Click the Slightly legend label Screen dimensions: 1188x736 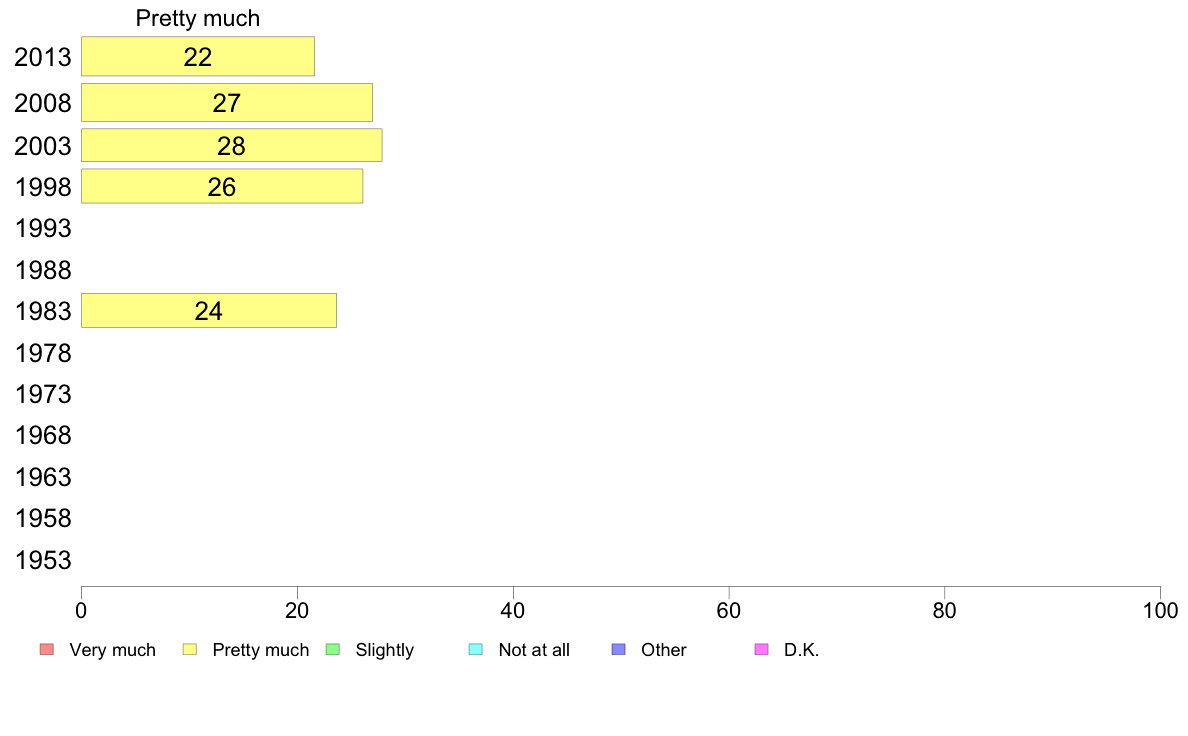pos(385,650)
